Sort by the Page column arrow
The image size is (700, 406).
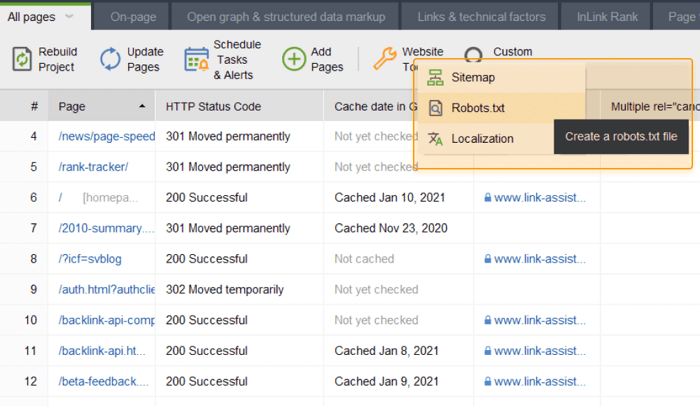[x=142, y=106]
